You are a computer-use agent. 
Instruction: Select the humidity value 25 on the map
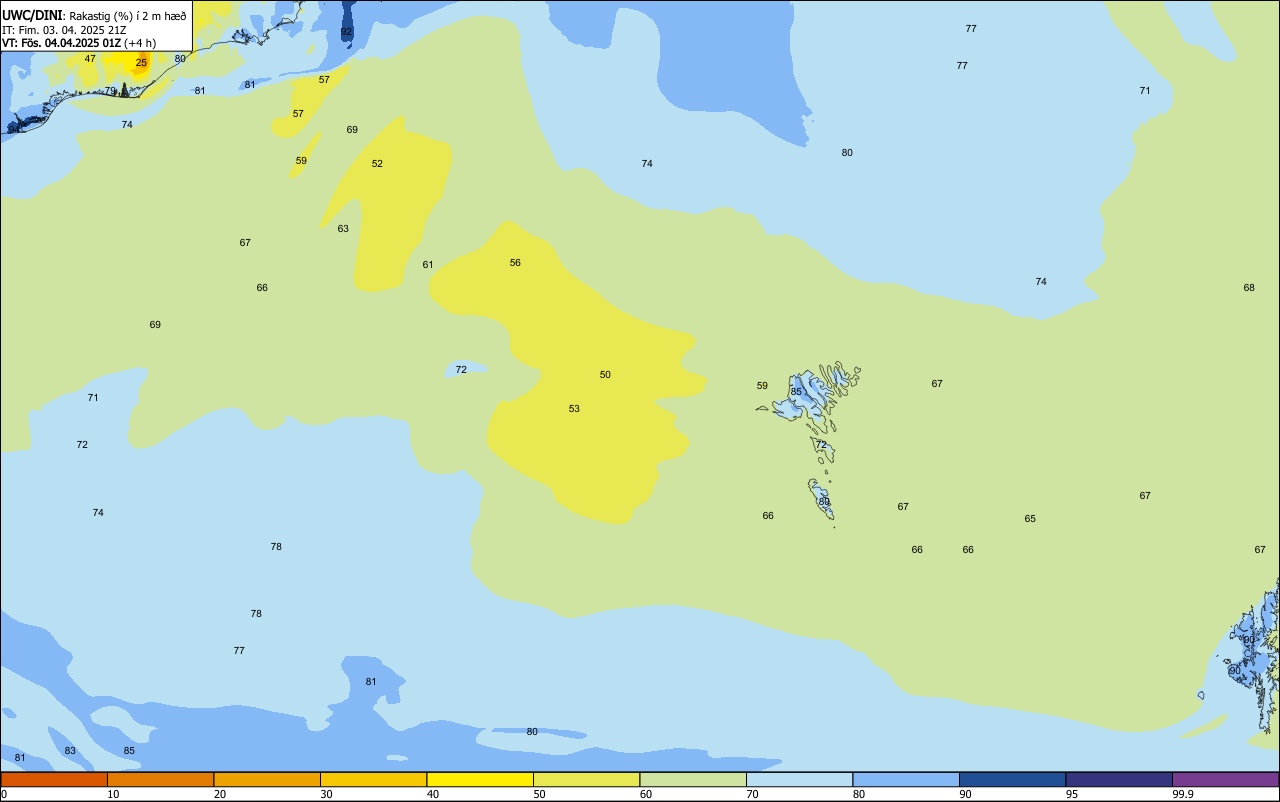tap(141, 63)
